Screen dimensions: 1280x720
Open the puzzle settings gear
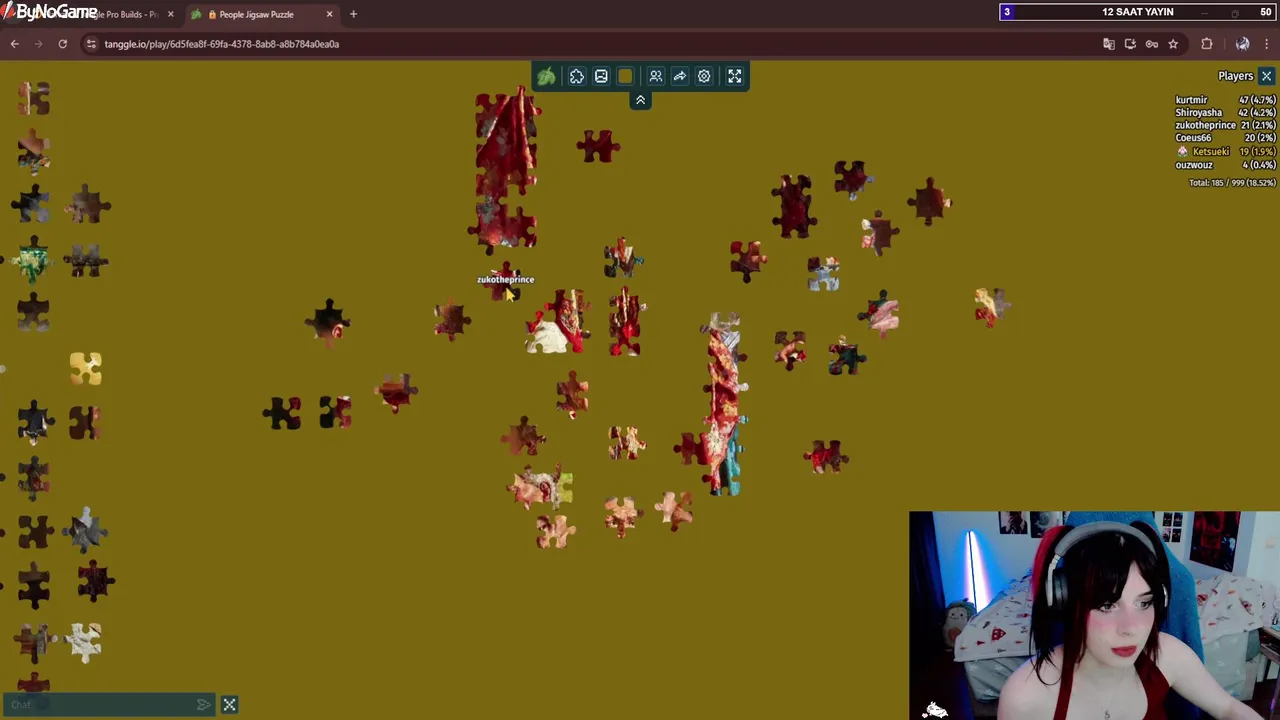(704, 76)
